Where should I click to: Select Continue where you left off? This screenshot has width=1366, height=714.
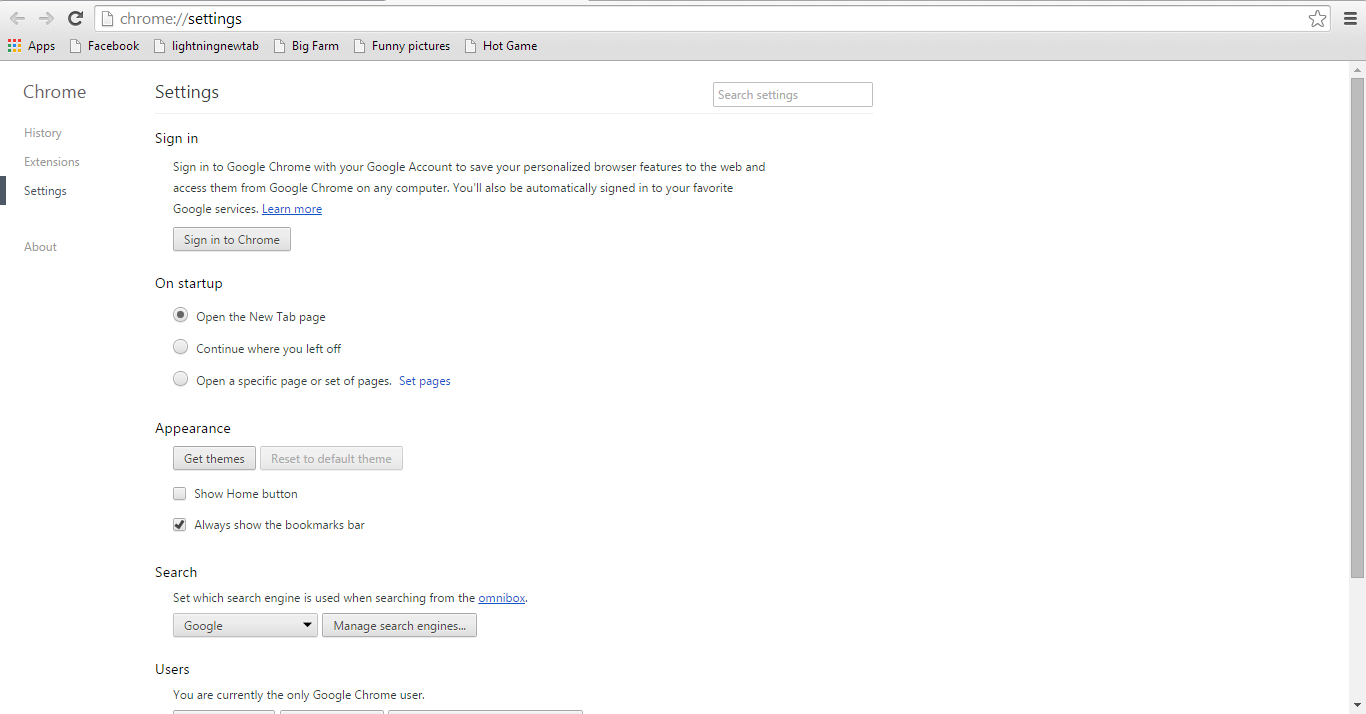[180, 347]
